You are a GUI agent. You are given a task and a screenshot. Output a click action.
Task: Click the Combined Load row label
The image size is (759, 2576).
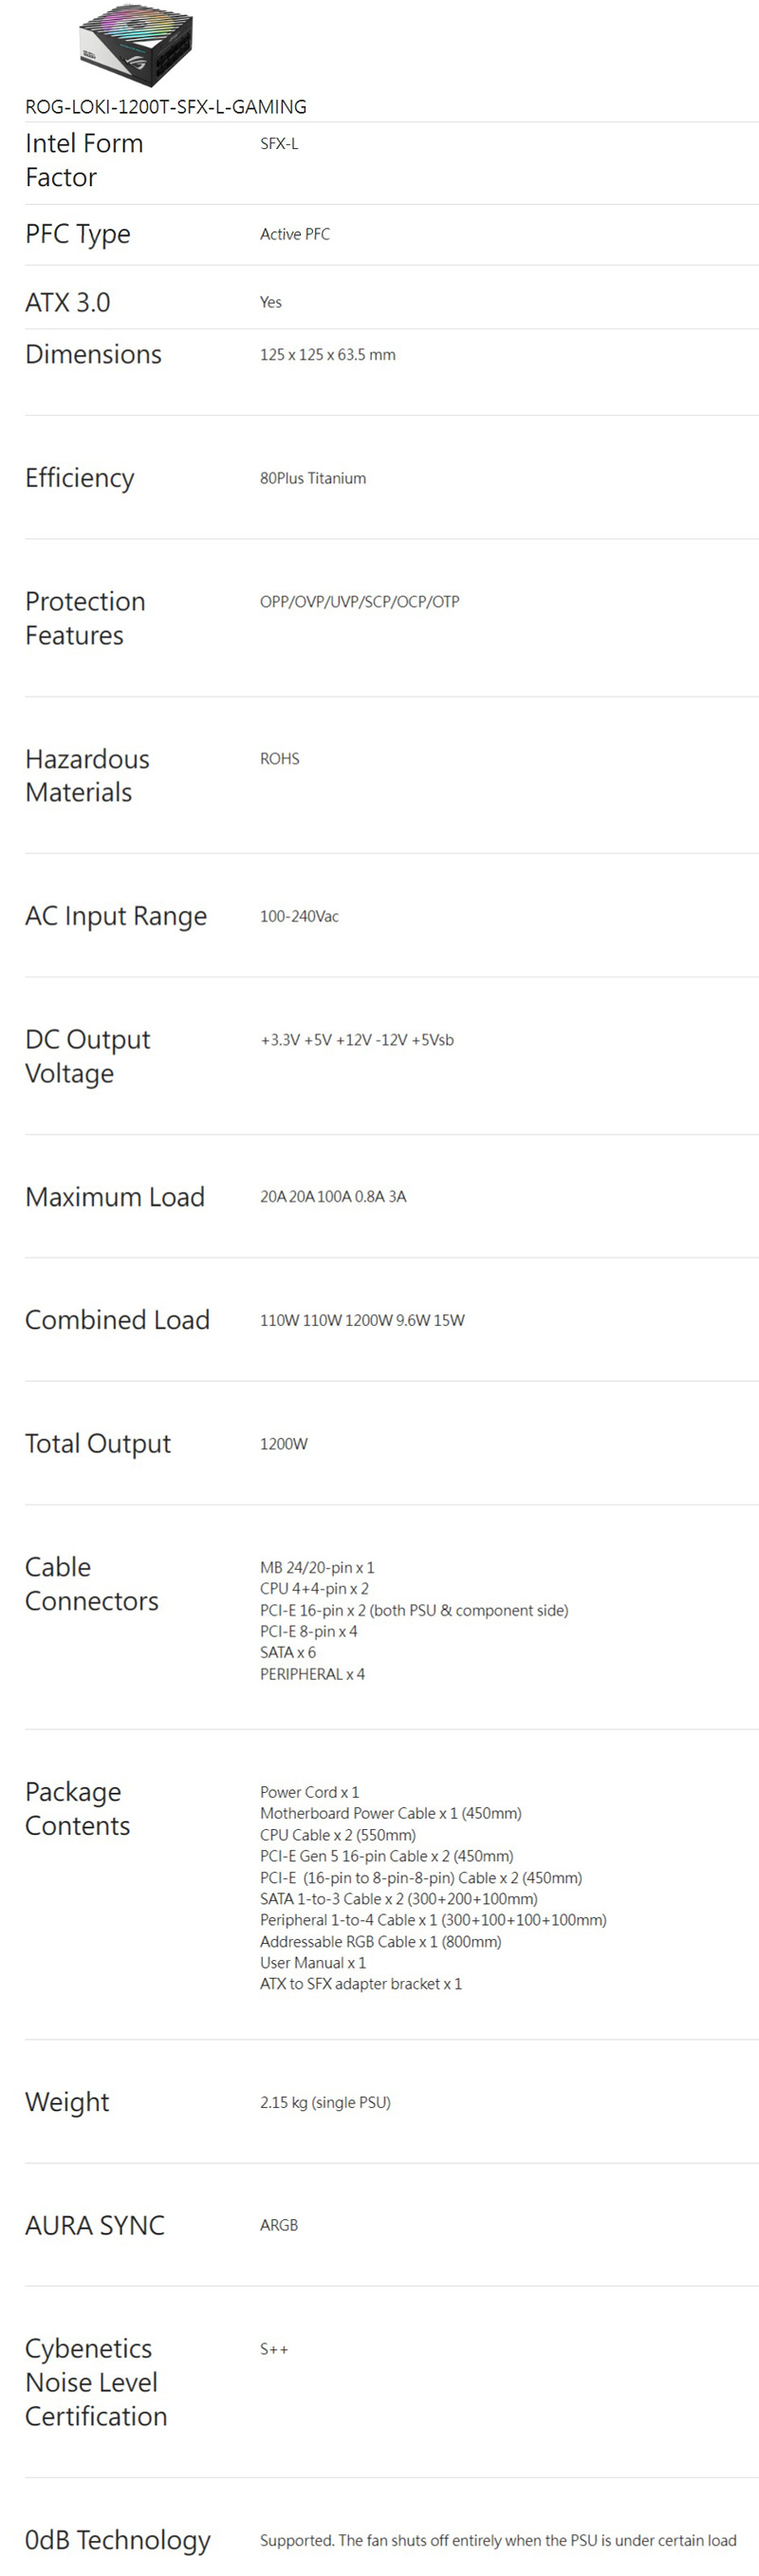pos(117,1320)
